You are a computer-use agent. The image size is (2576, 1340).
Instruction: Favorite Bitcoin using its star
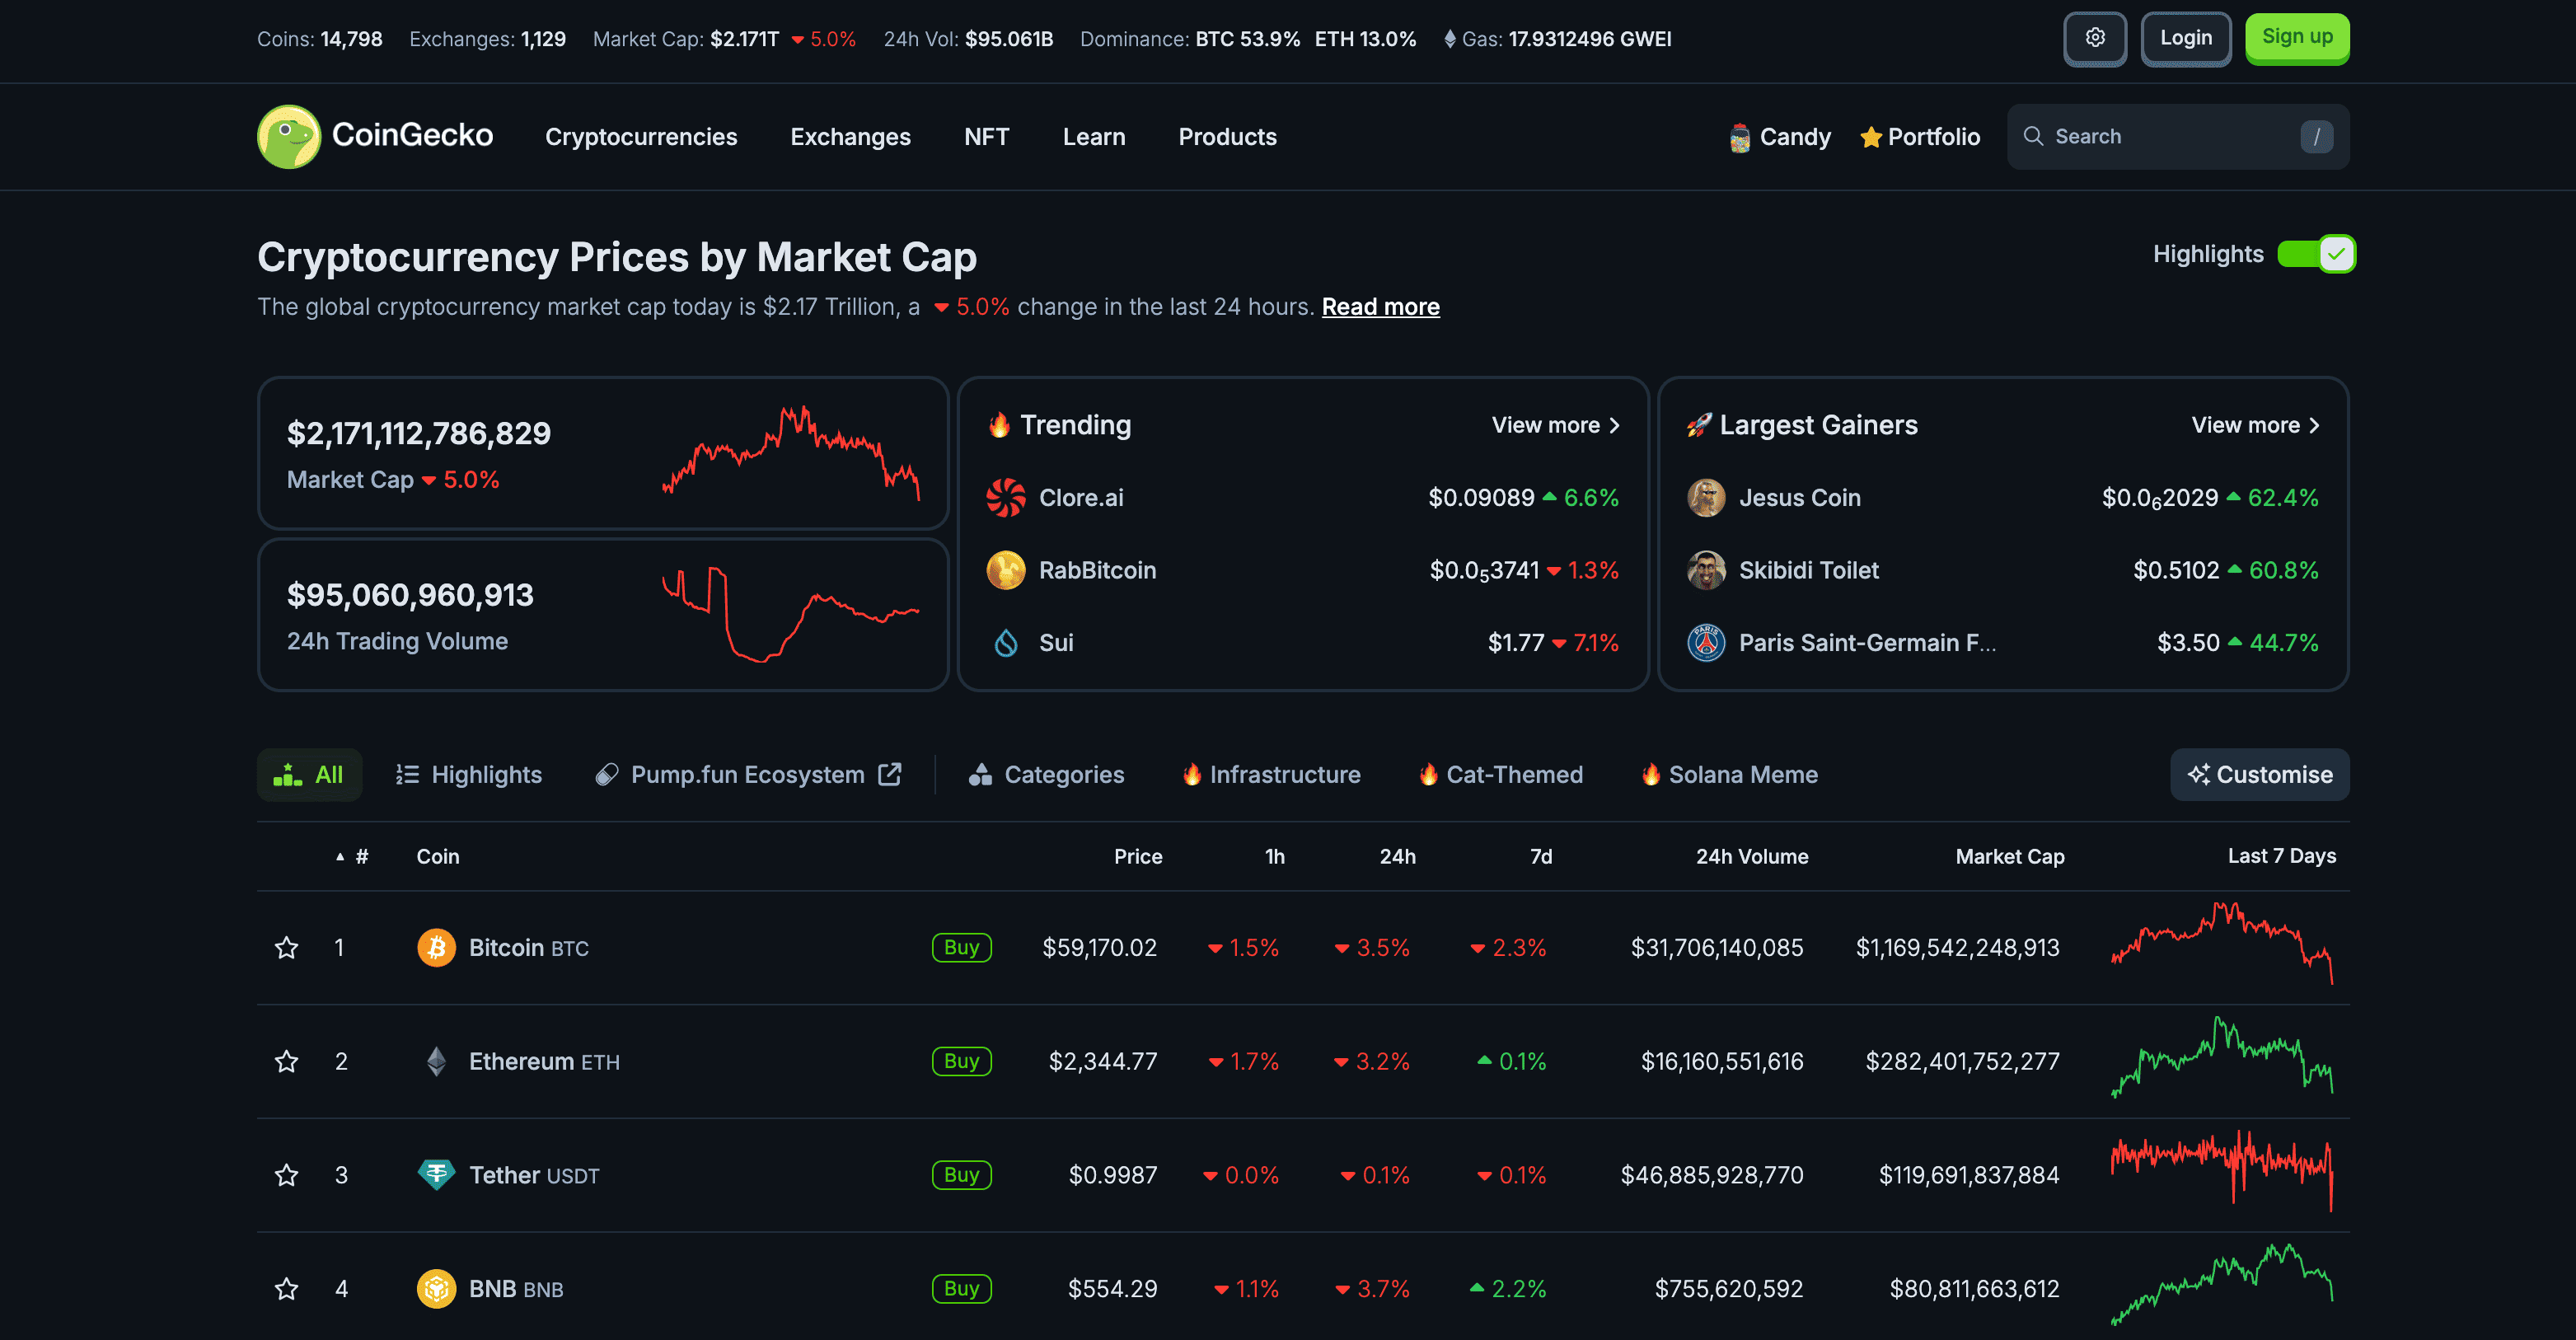coord(286,947)
